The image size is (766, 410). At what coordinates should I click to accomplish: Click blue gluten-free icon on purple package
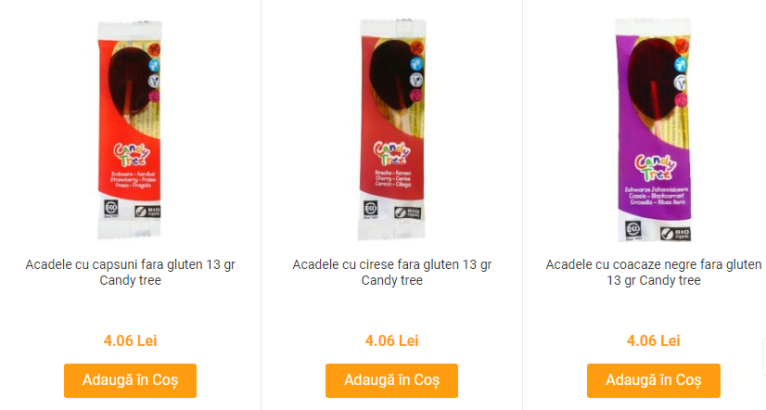coord(681,64)
